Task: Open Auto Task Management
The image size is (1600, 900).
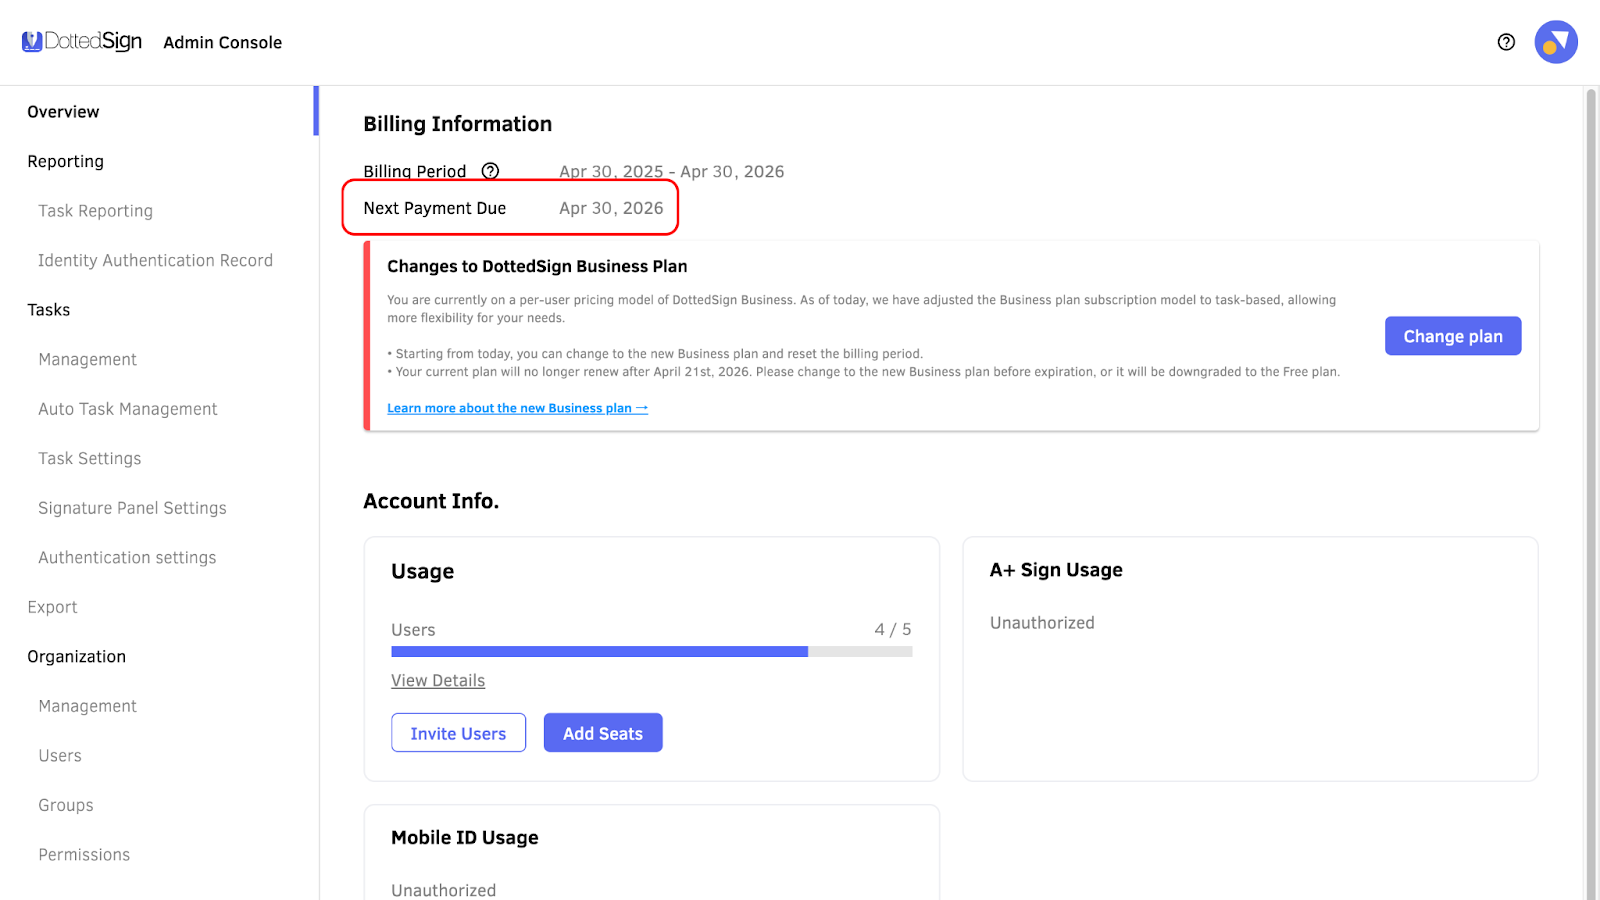Action: pos(127,409)
